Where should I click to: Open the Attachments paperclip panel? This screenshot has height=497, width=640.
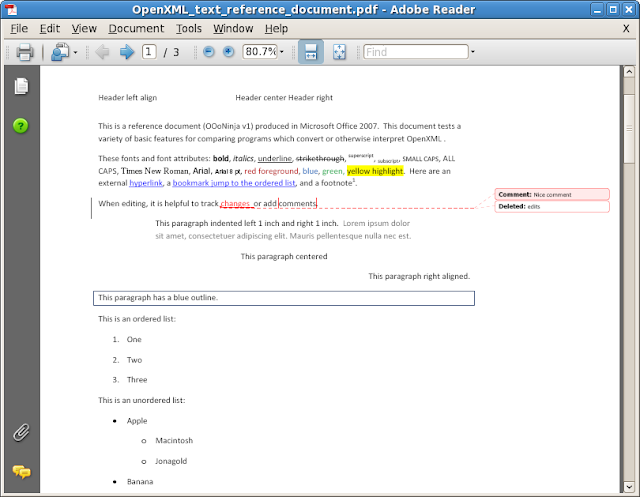(x=20, y=433)
